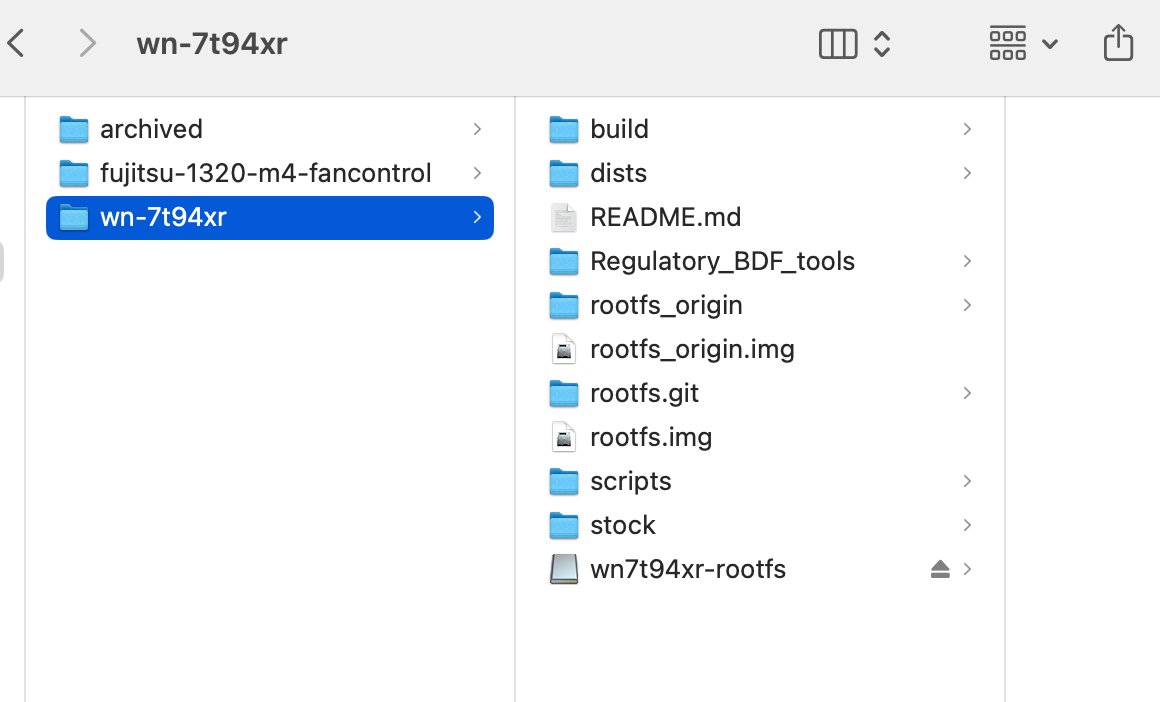
Task: Expand the fujitsu-1320-m4-fancontrol chevron
Action: click(x=477, y=173)
